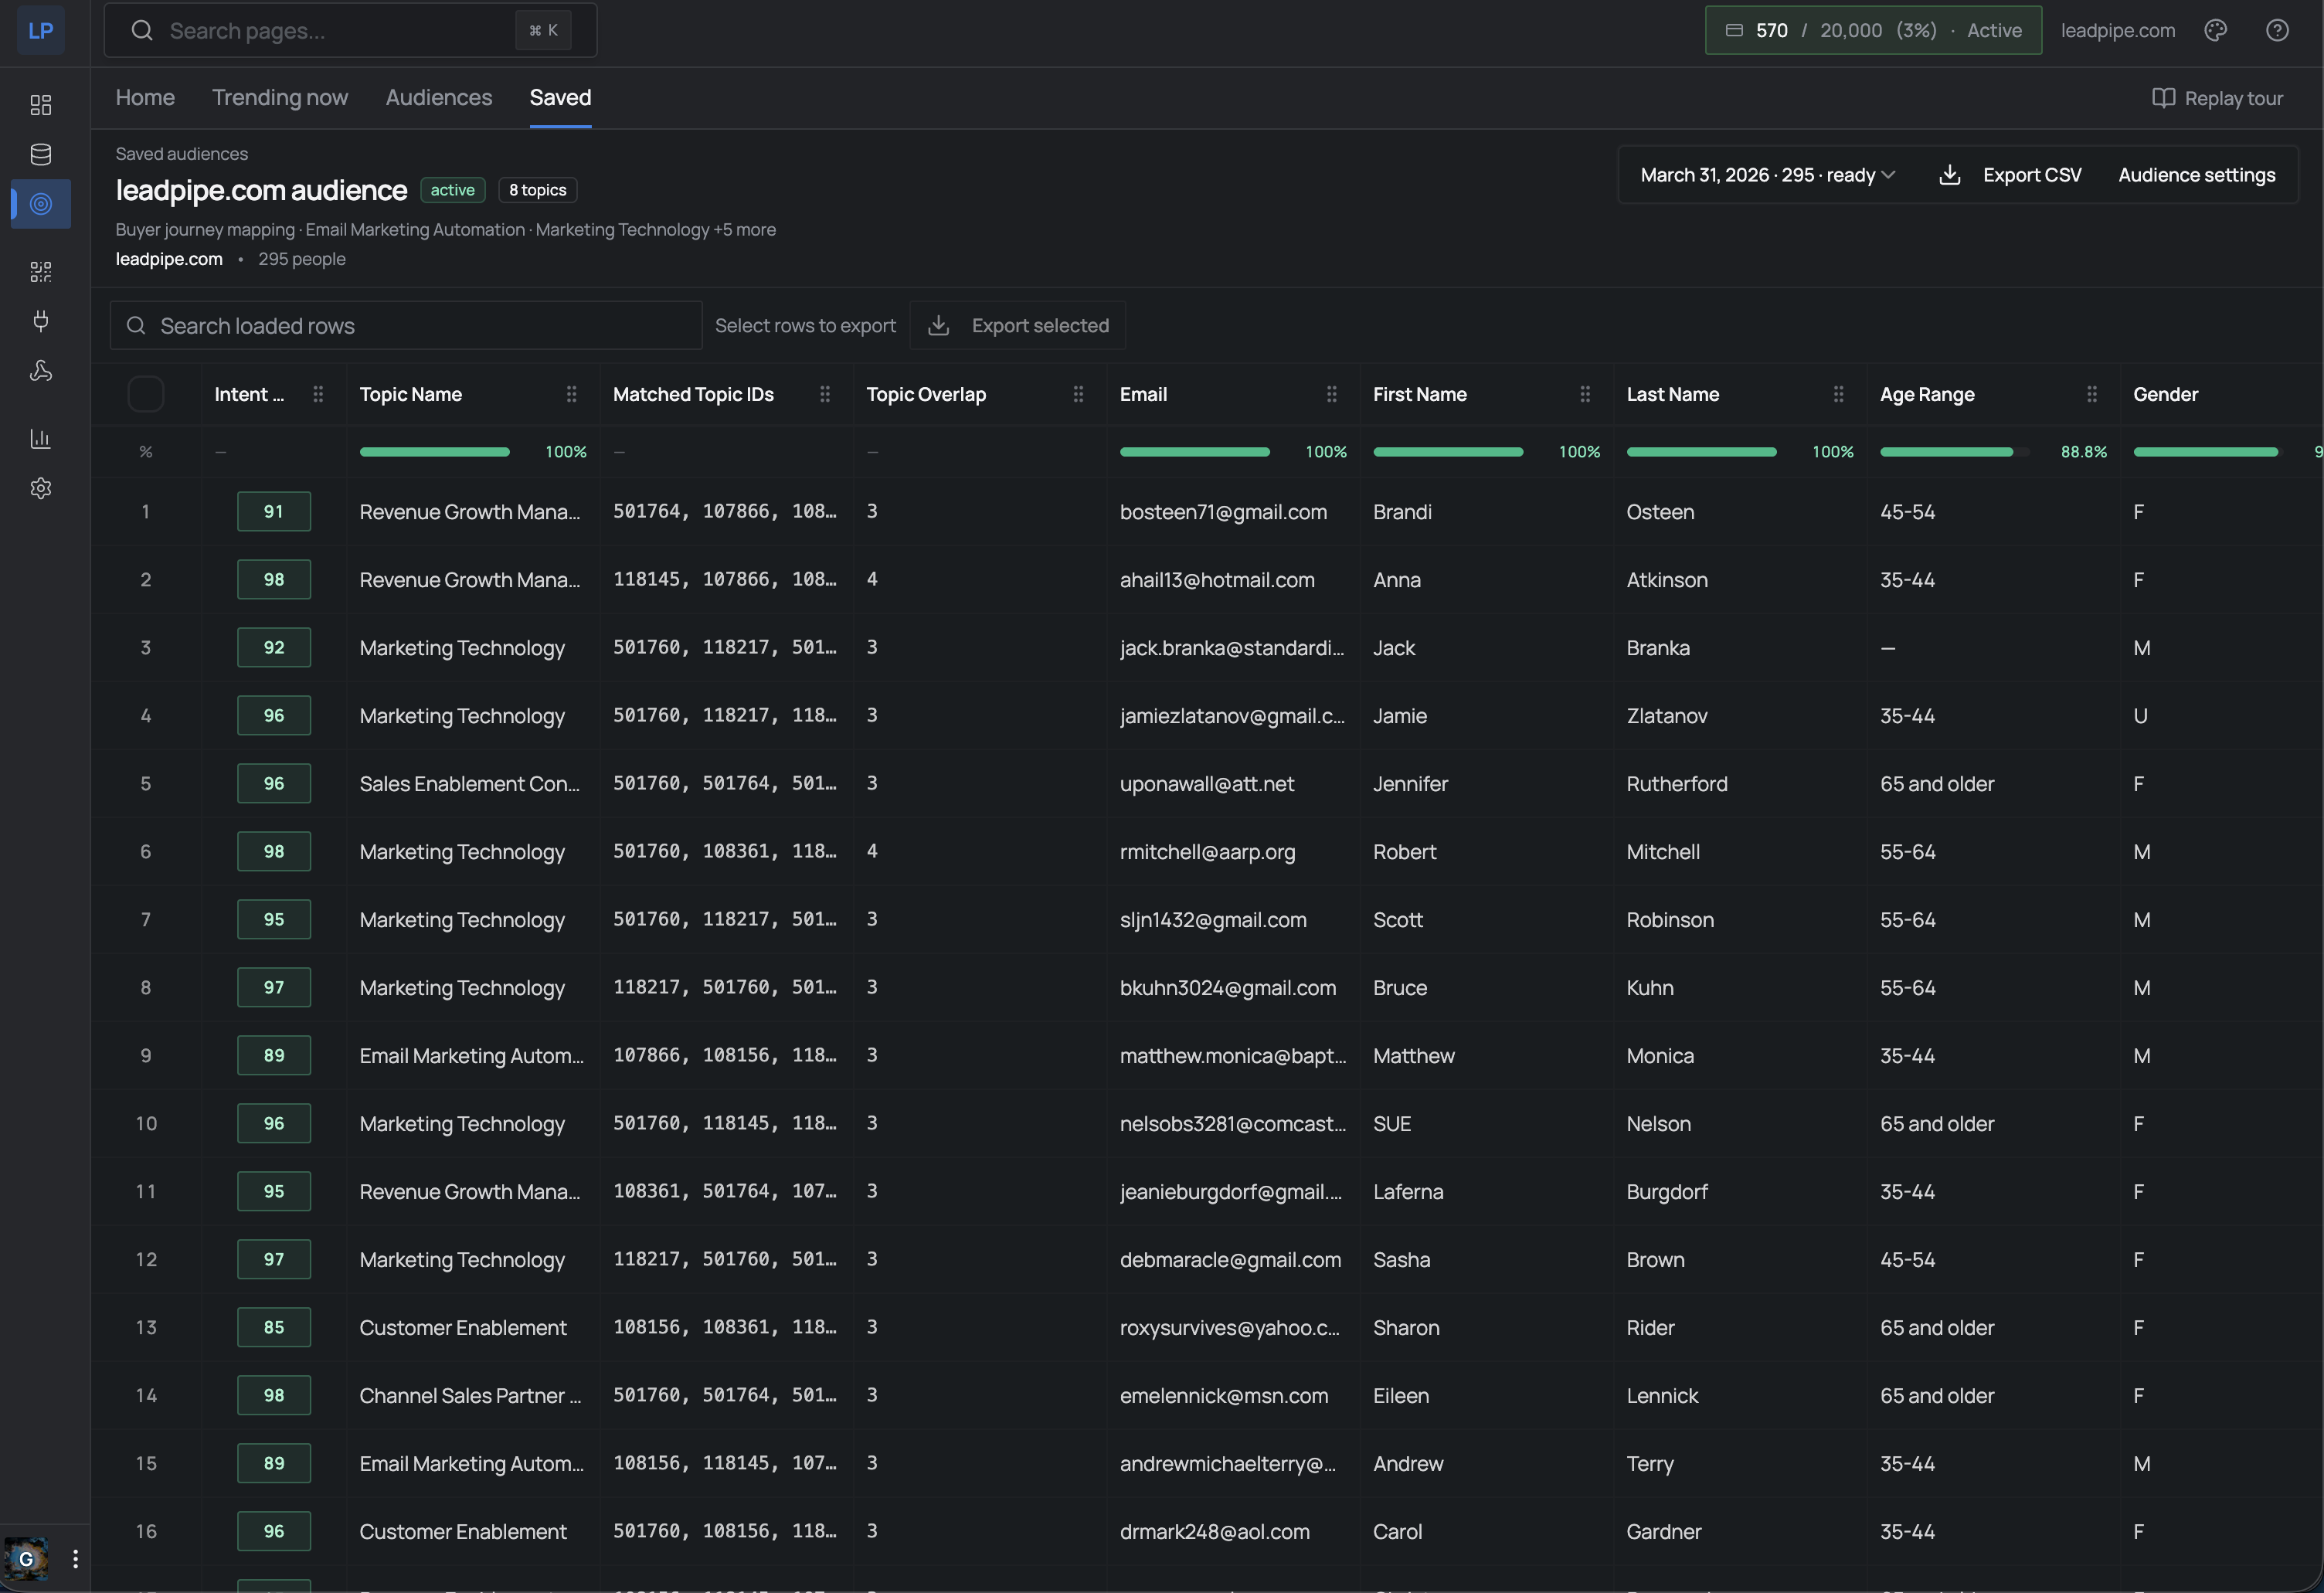The width and height of the screenshot is (2324, 1593).
Task: Open the help question-mark icon
Action: (x=2278, y=30)
